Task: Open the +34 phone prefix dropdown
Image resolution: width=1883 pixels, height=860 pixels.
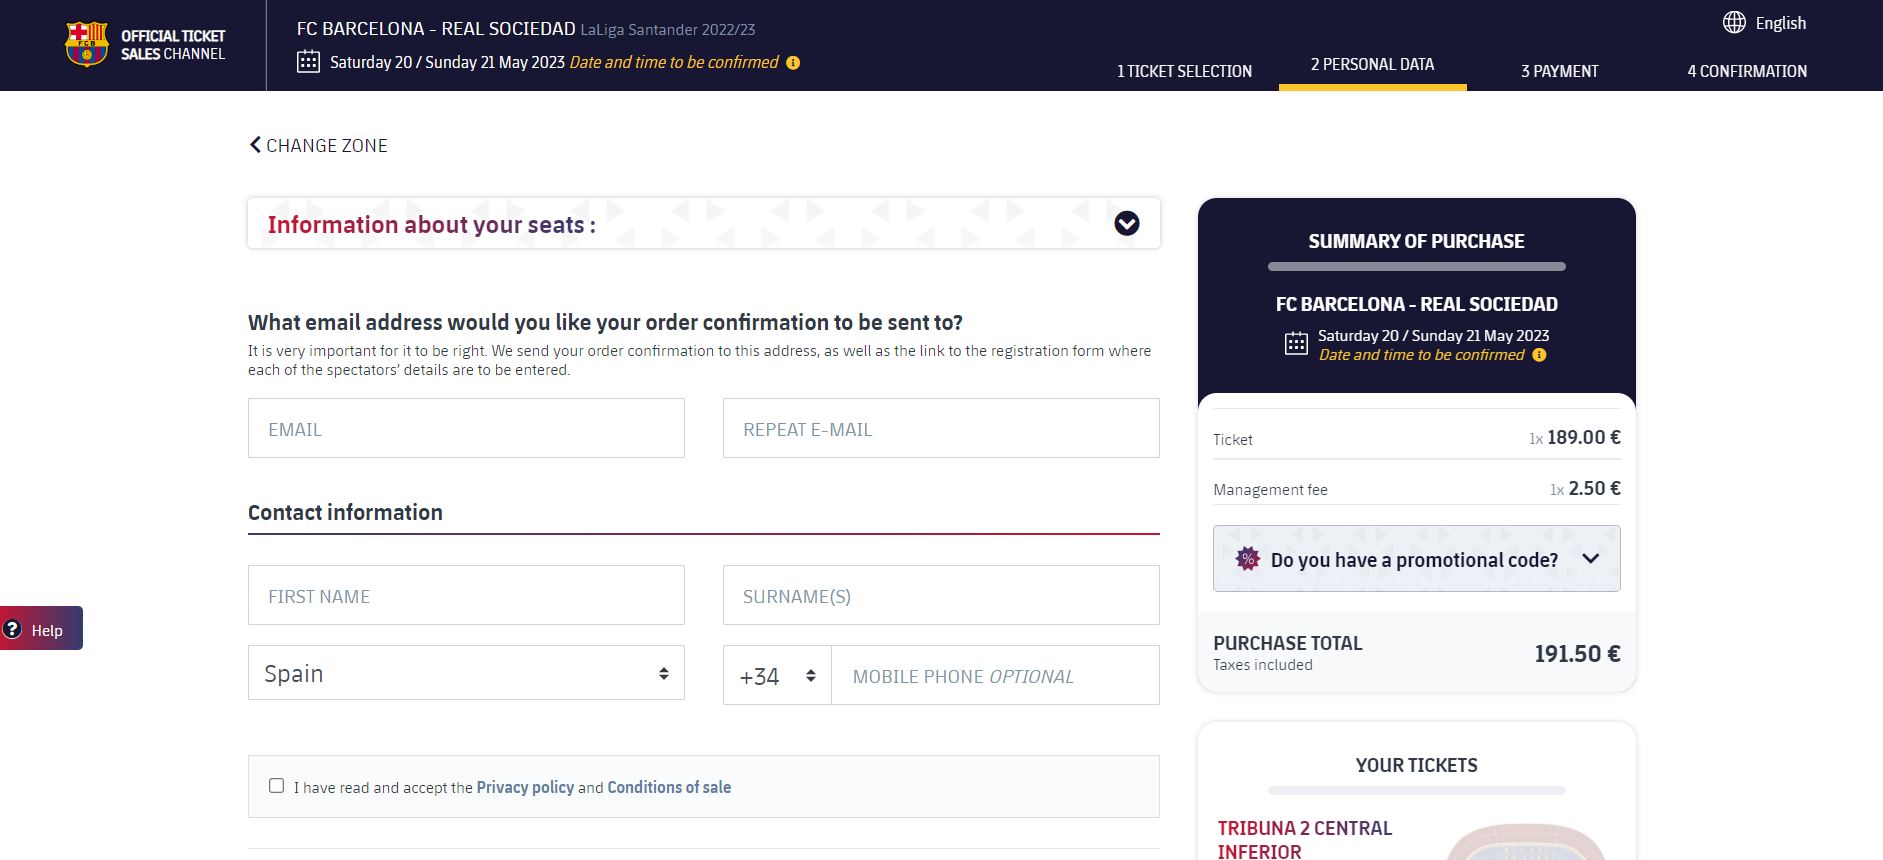Action: tap(777, 676)
